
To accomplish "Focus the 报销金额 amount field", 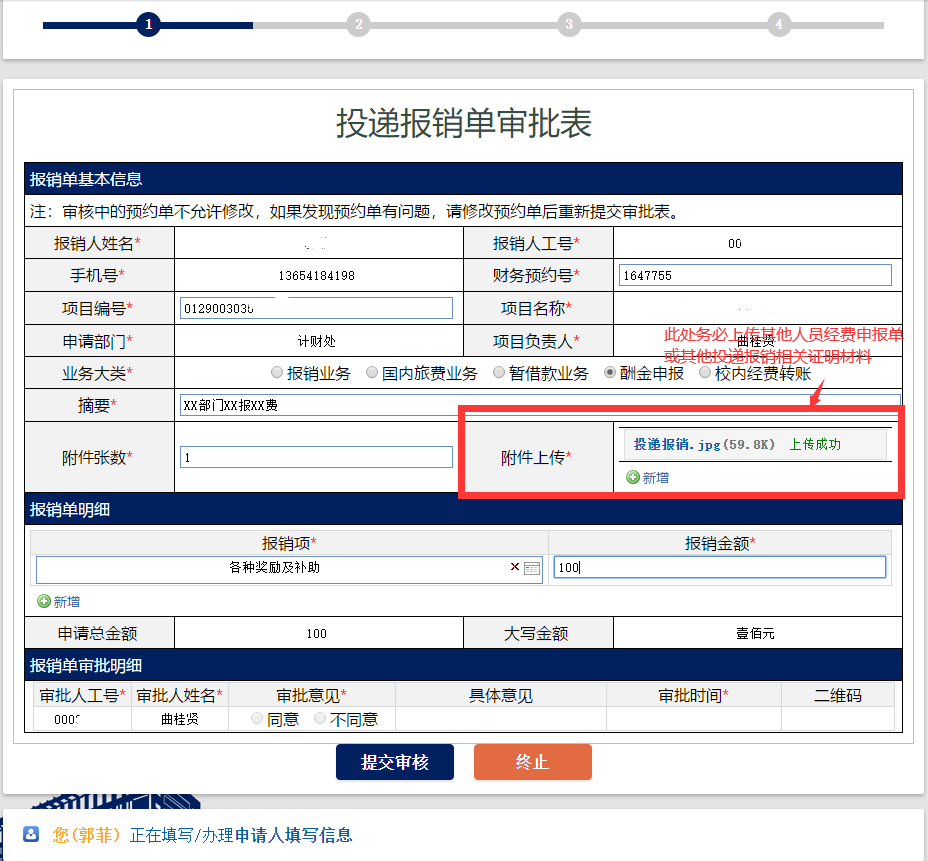I will 719,568.
